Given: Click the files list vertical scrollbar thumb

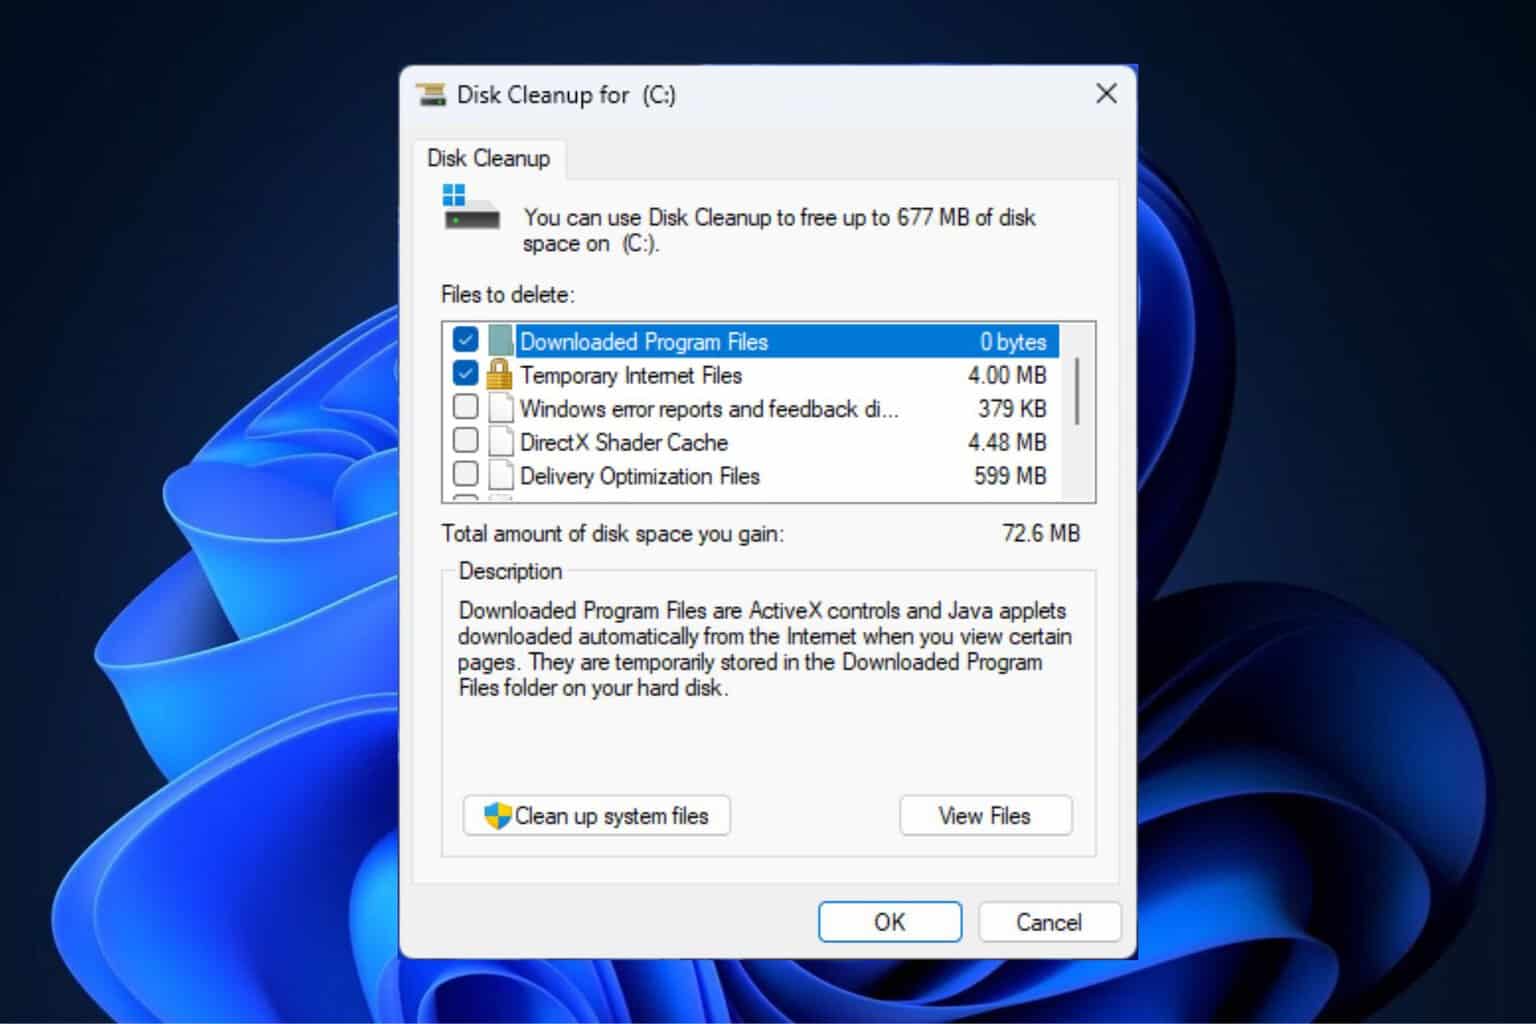Looking at the screenshot, I should click(1077, 391).
